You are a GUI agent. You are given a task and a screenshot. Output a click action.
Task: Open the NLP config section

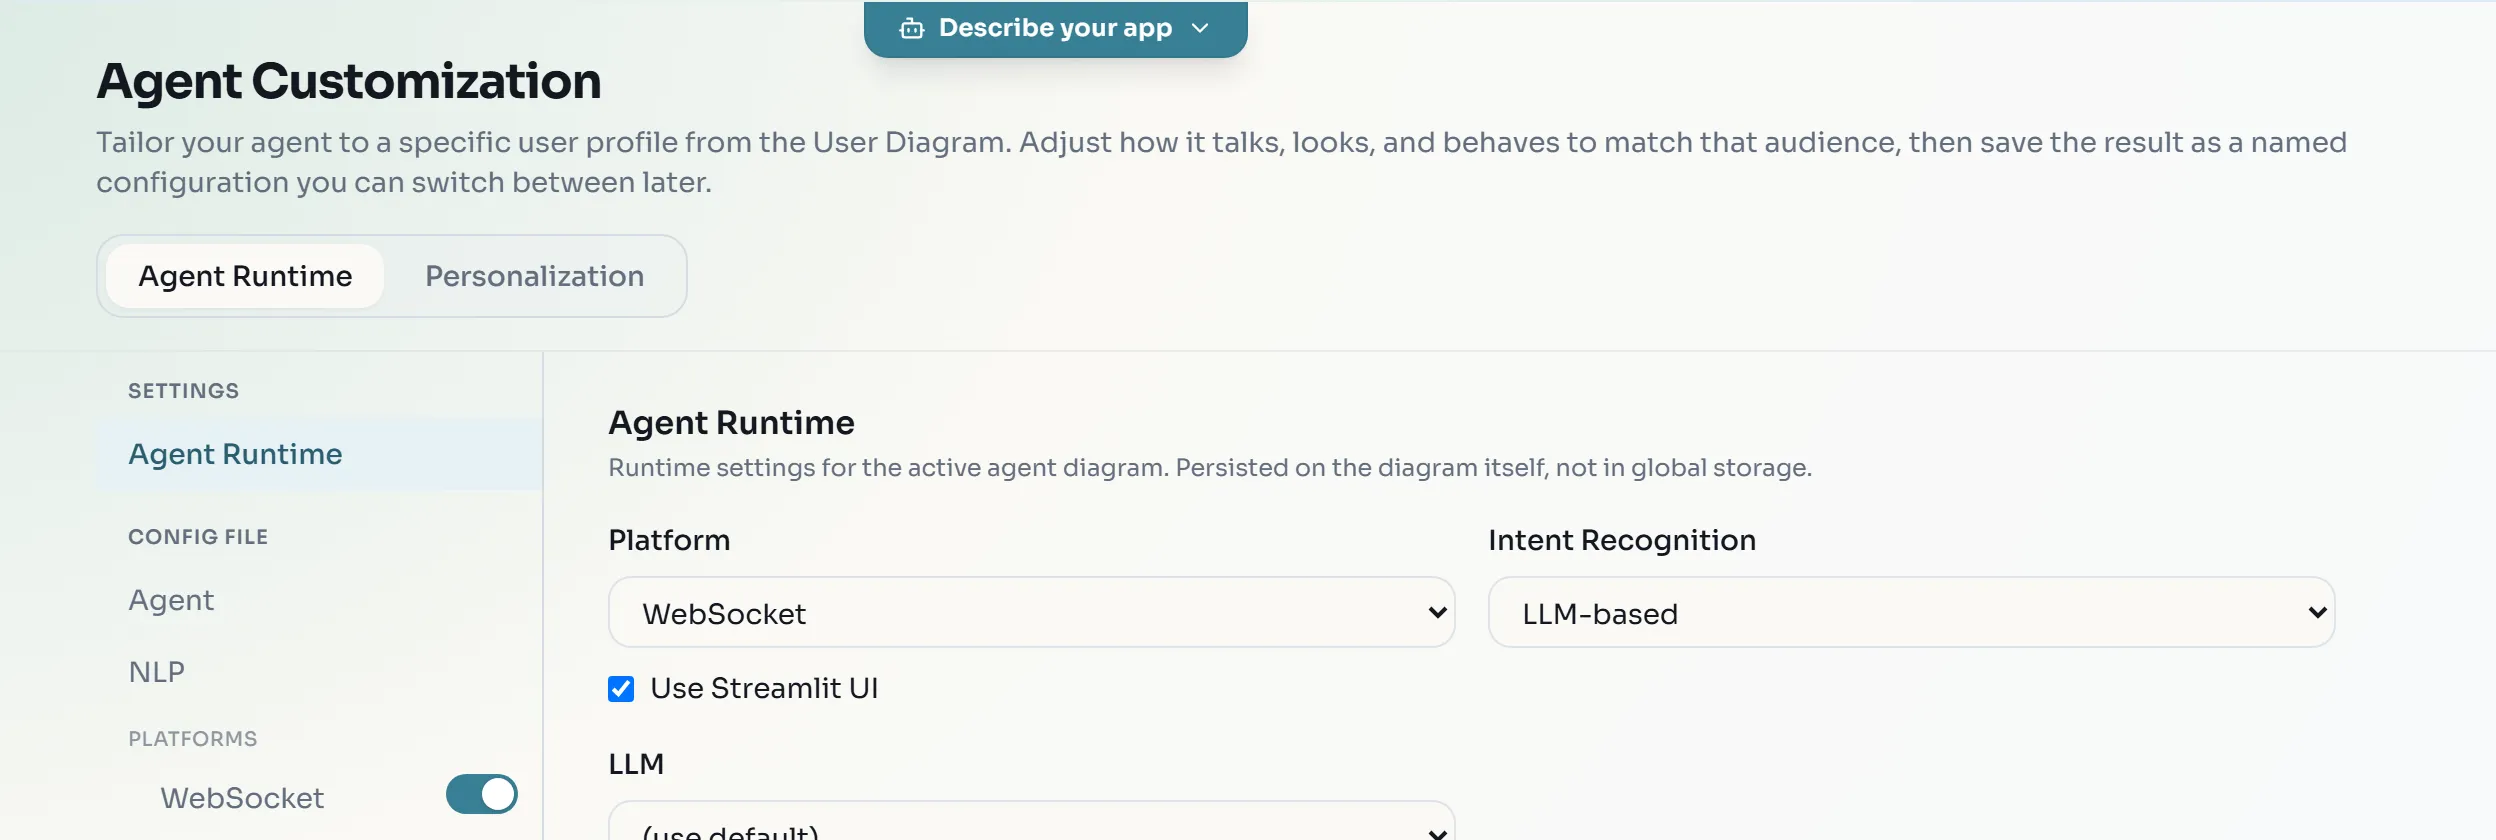pos(320,672)
